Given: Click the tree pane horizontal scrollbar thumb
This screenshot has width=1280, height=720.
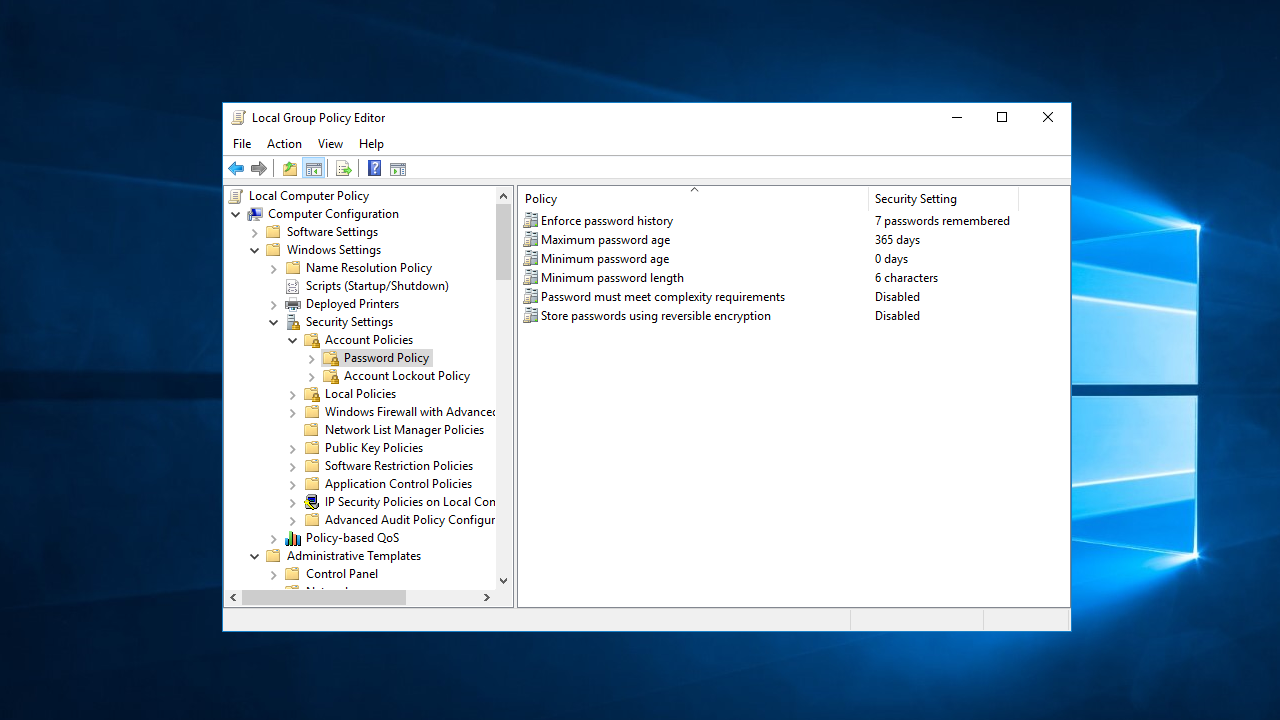Looking at the screenshot, I should [x=323, y=598].
